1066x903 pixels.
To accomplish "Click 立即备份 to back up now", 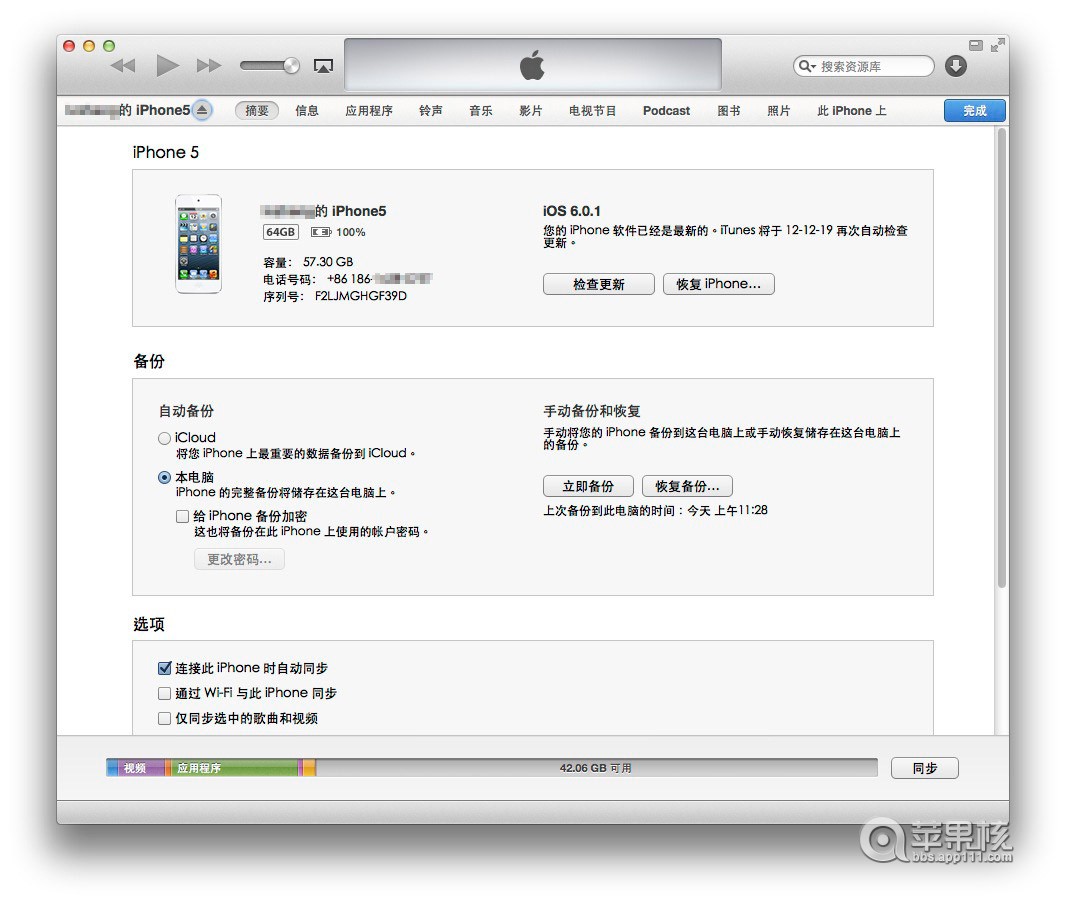I will coord(588,486).
